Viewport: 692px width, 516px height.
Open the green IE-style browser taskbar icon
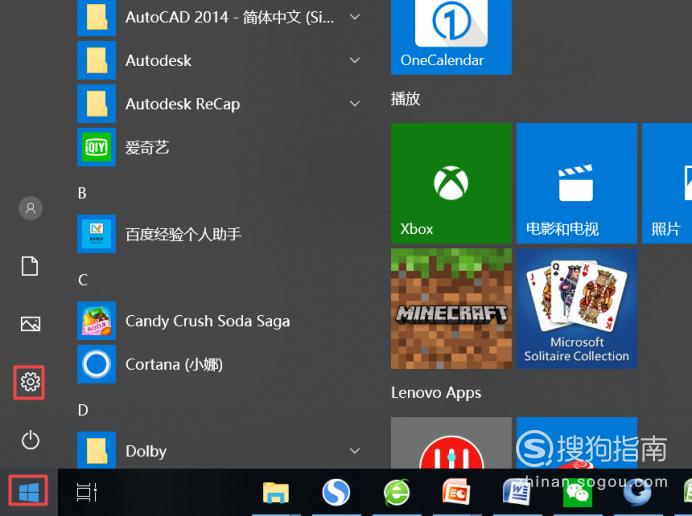click(x=396, y=492)
